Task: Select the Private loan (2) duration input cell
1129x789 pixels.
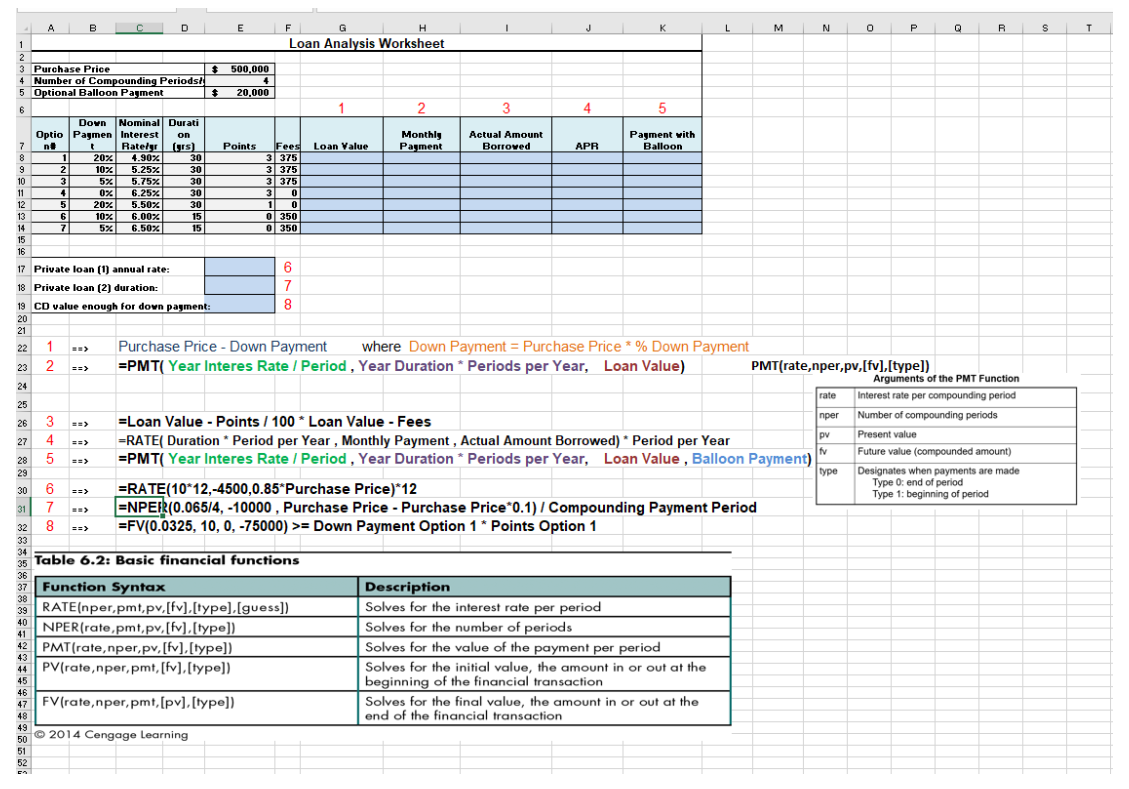Action: tap(240, 287)
